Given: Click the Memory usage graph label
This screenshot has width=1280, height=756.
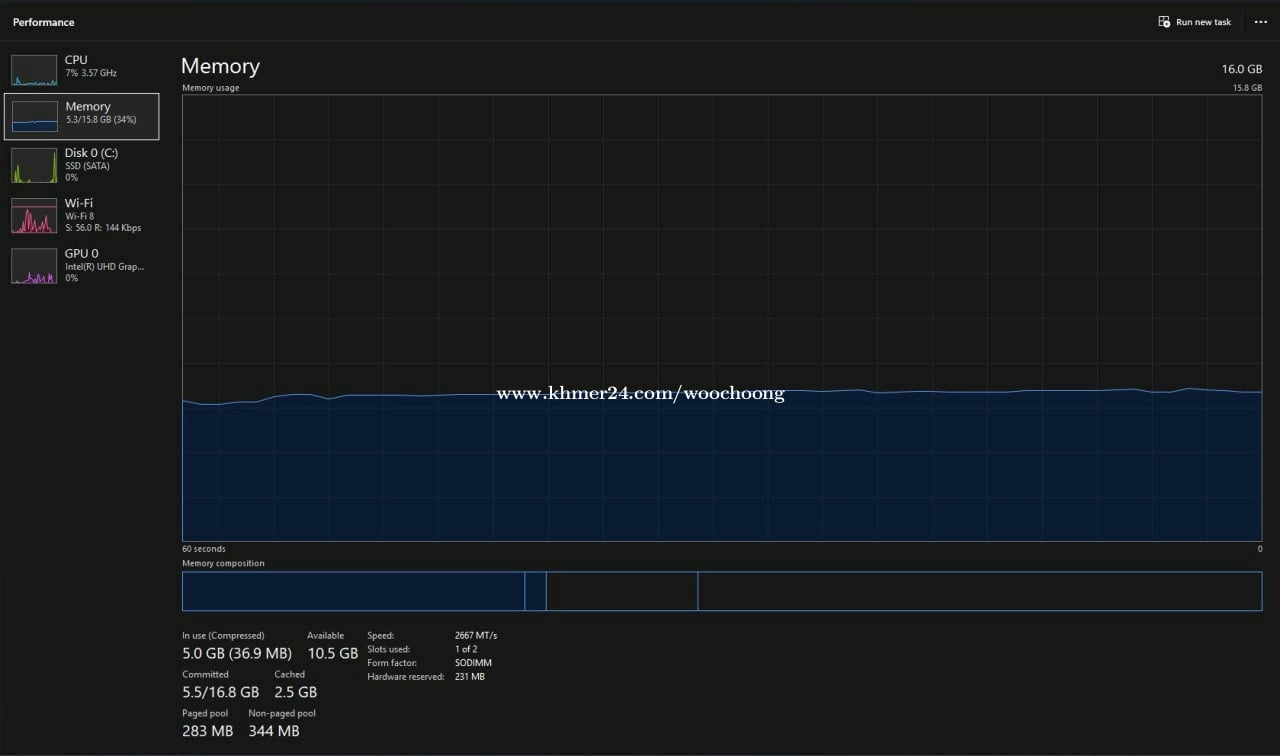Looking at the screenshot, I should coord(211,88).
